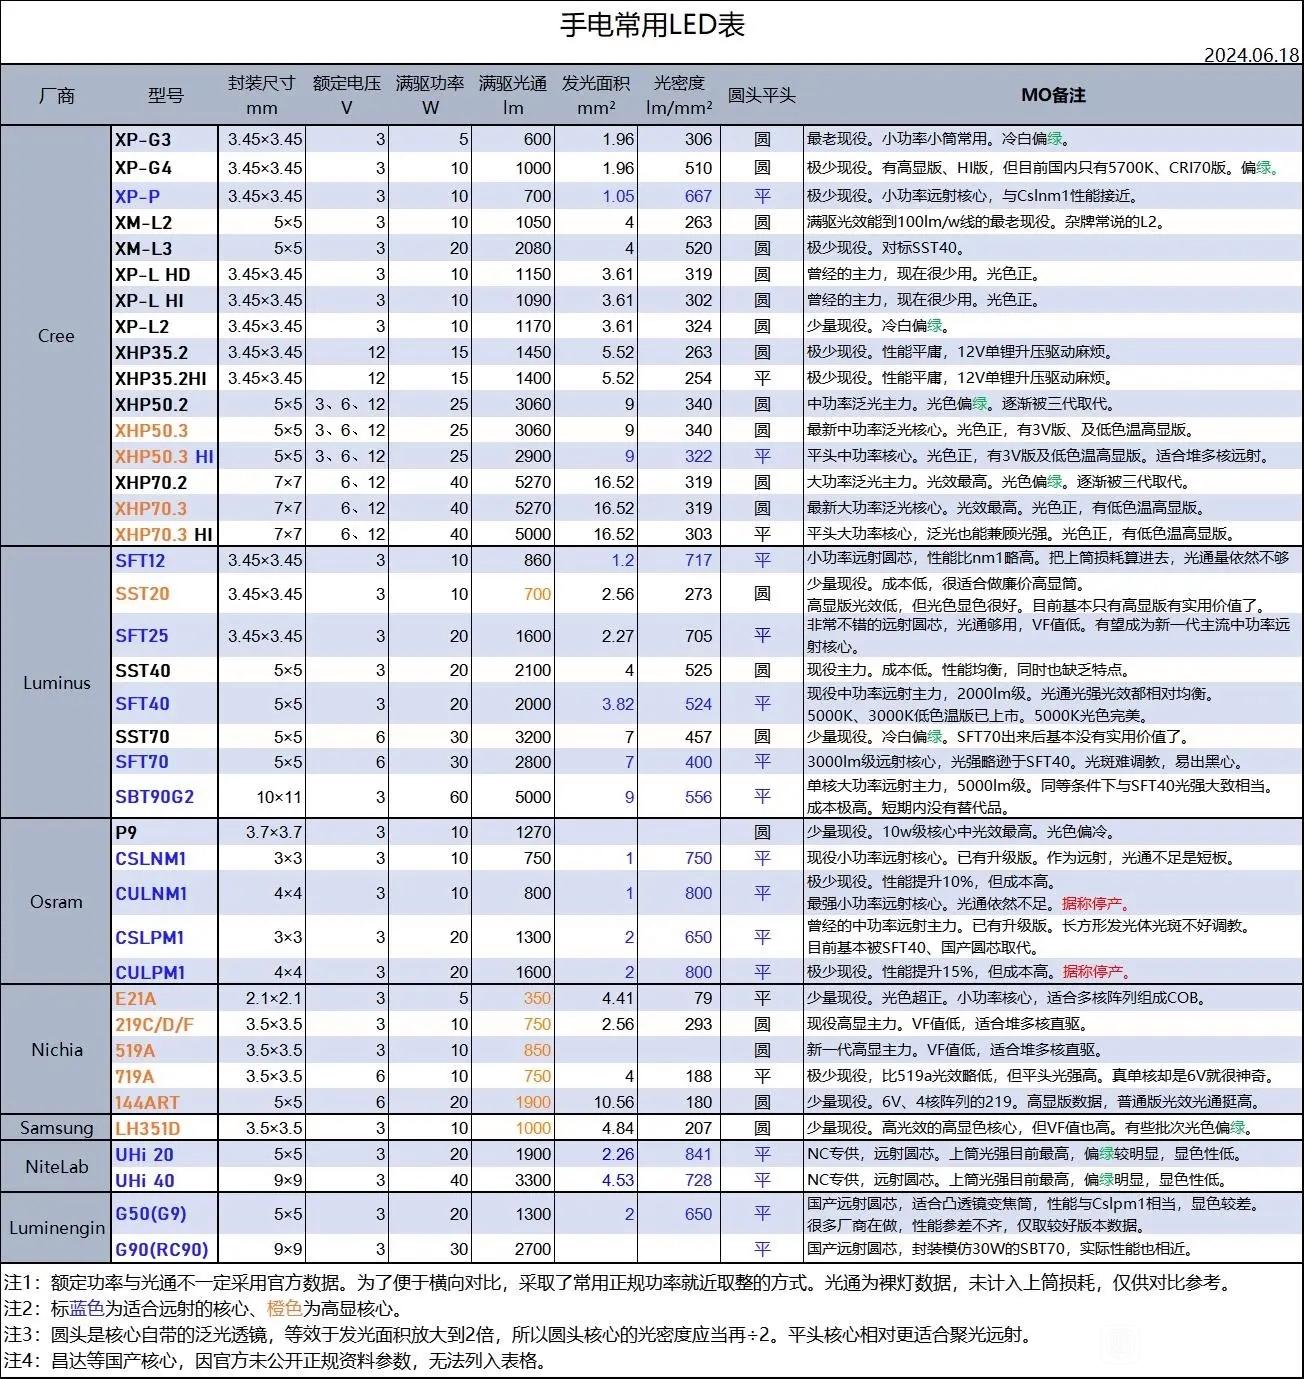This screenshot has width=1304, height=1379.
Task: Select the XHP50.2 model cell
Action: click(x=165, y=404)
